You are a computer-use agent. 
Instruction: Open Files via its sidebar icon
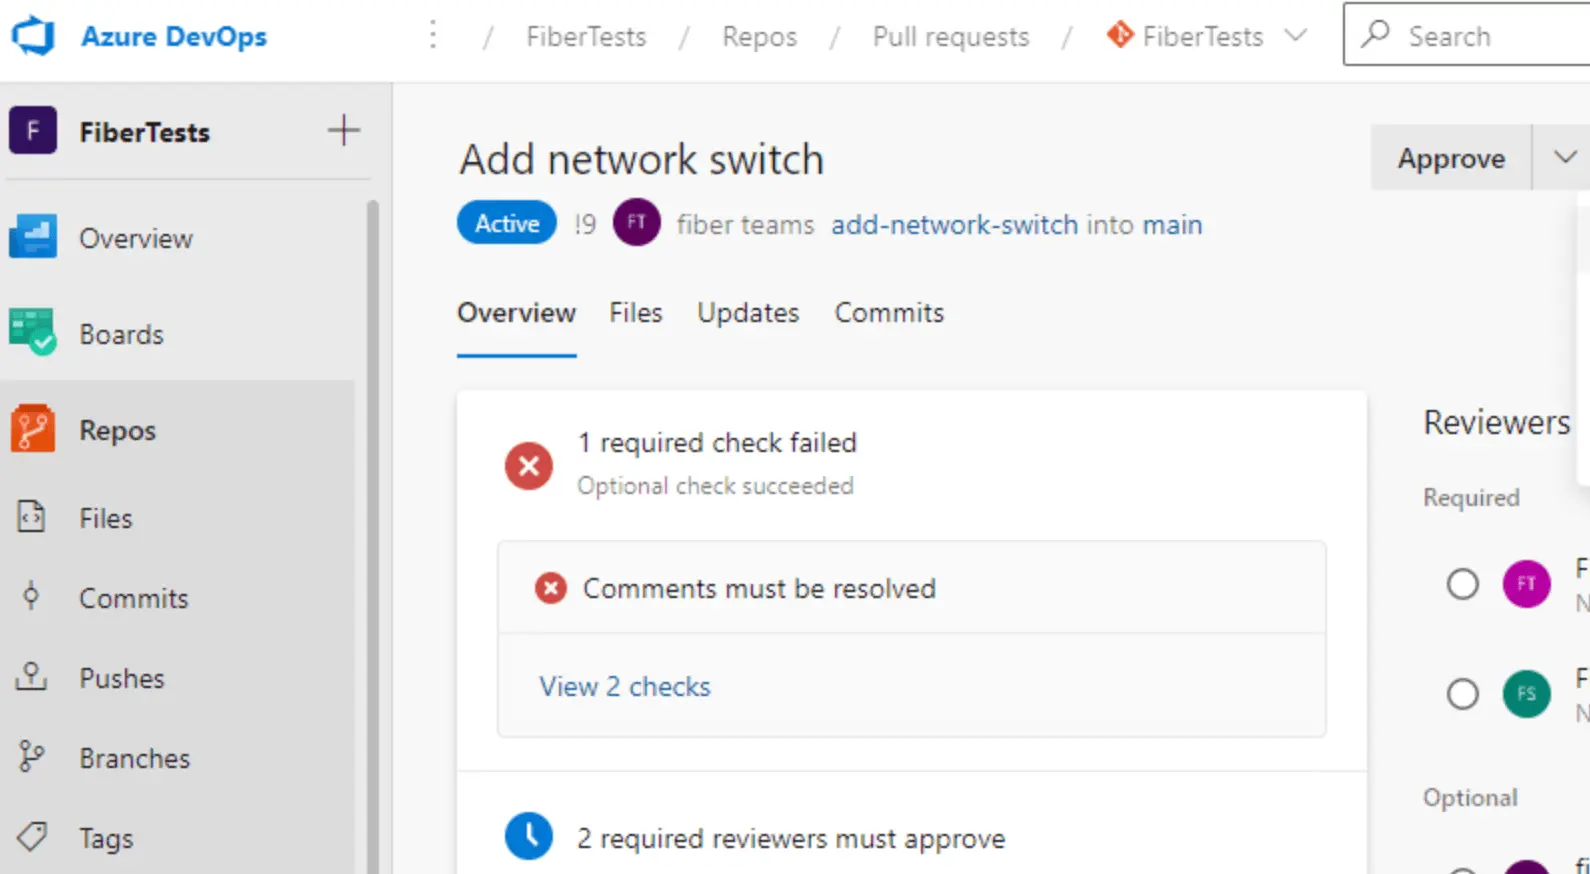click(x=32, y=517)
